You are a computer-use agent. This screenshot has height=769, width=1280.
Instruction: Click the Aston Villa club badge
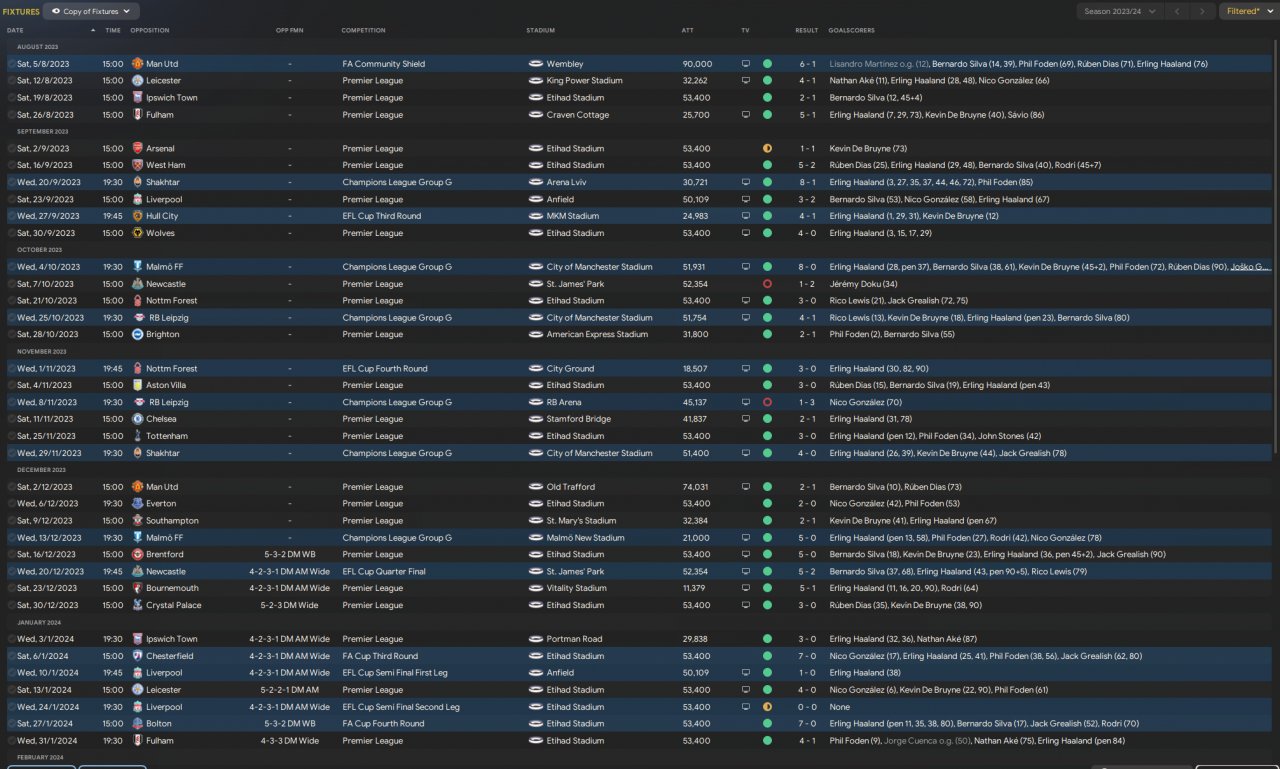click(x=137, y=386)
